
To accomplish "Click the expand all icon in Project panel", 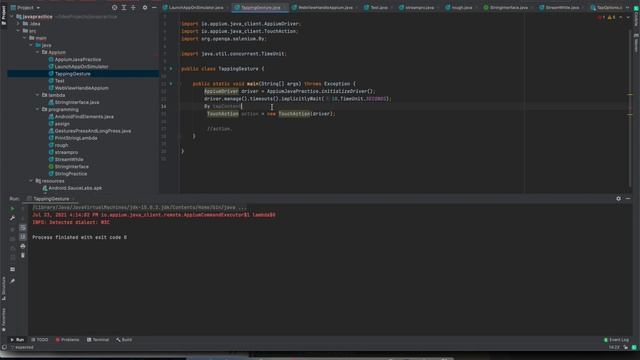I will 124,8.
